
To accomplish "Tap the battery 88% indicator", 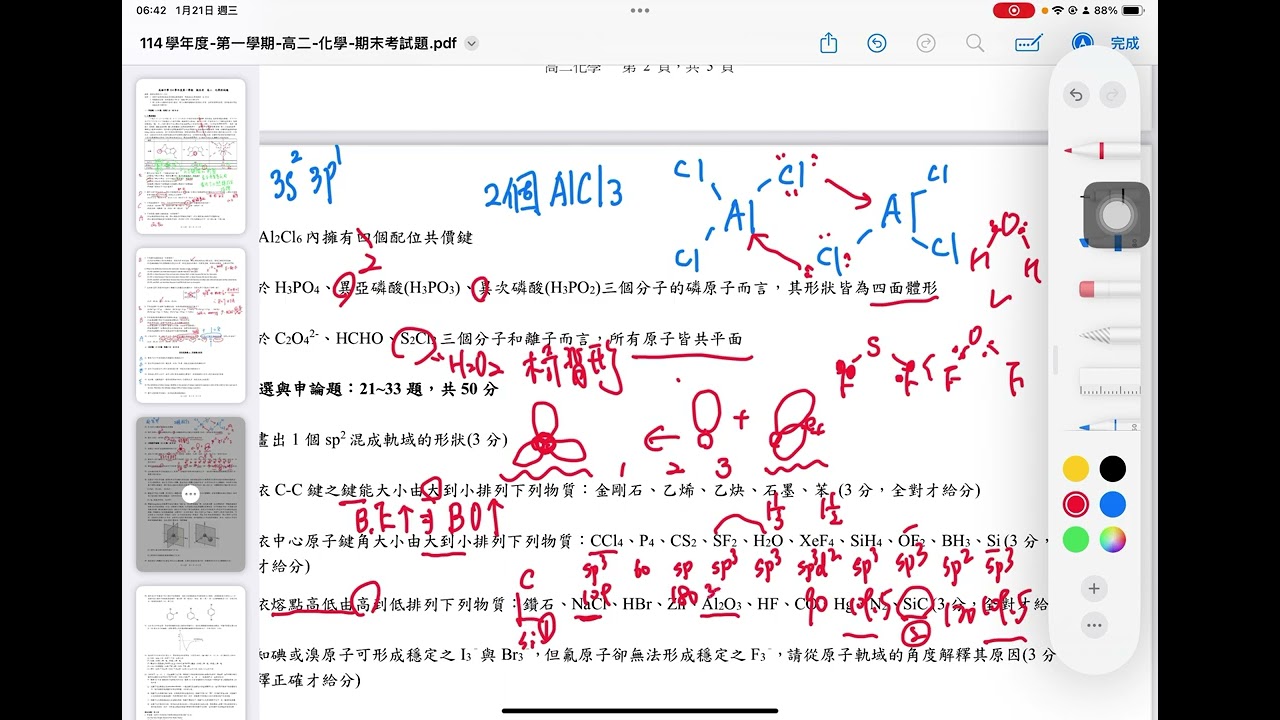I will (1119, 10).
